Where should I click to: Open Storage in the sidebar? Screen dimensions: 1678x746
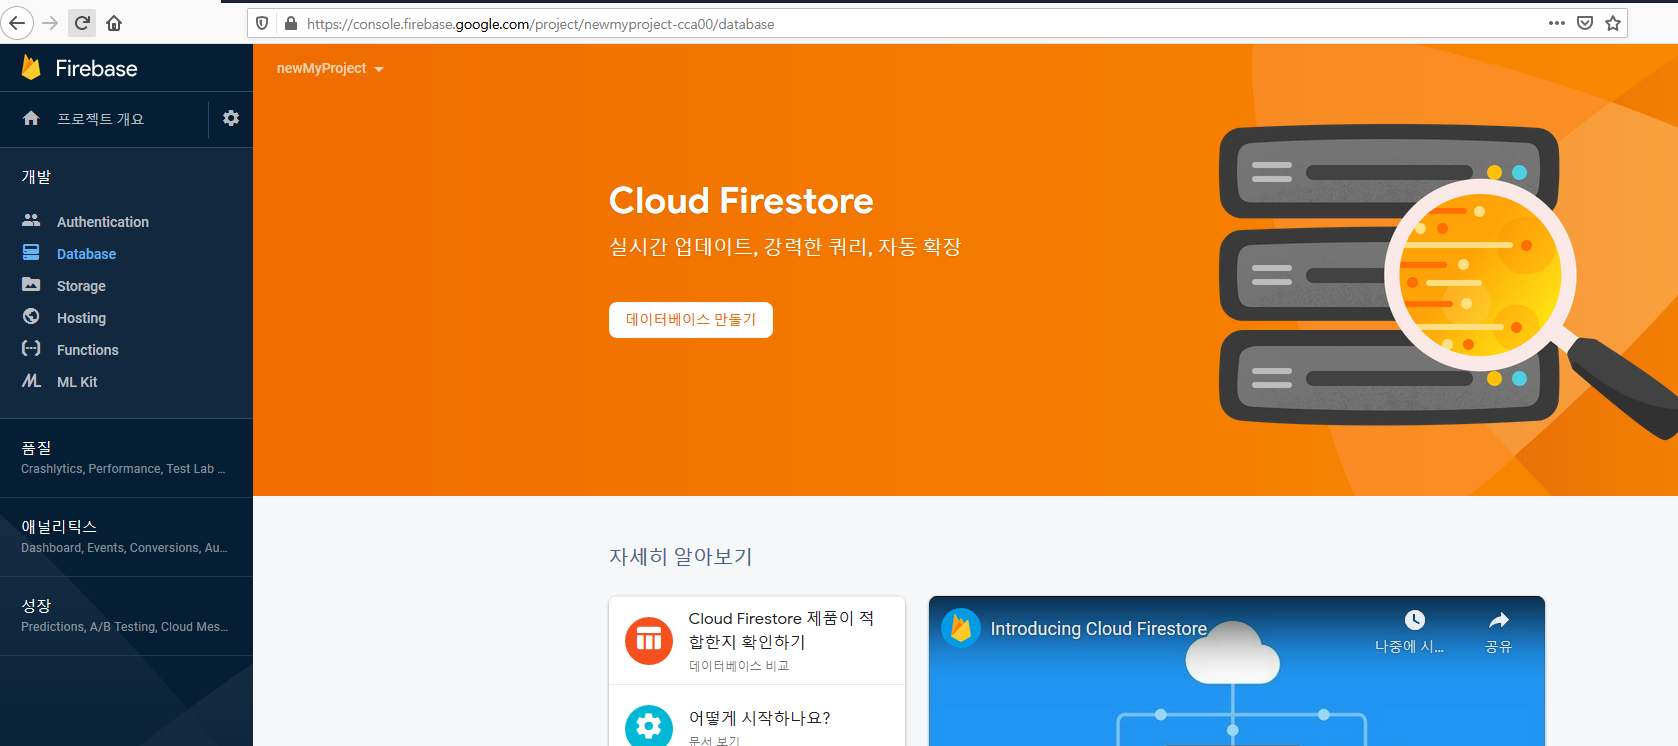pyautogui.click(x=81, y=286)
